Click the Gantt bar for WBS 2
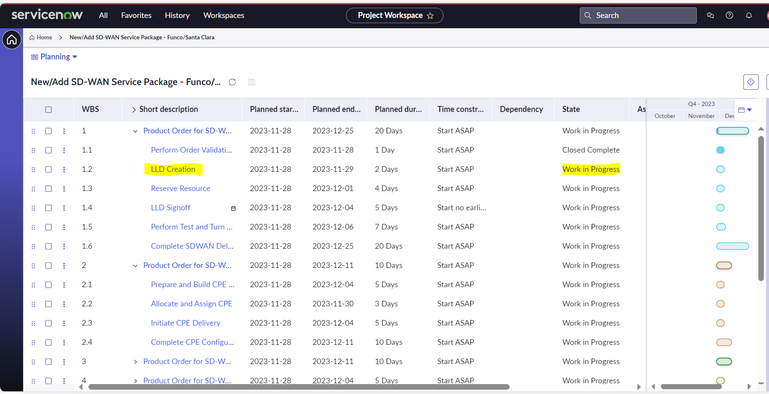Image resolution: width=769 pixels, height=394 pixels. click(724, 265)
